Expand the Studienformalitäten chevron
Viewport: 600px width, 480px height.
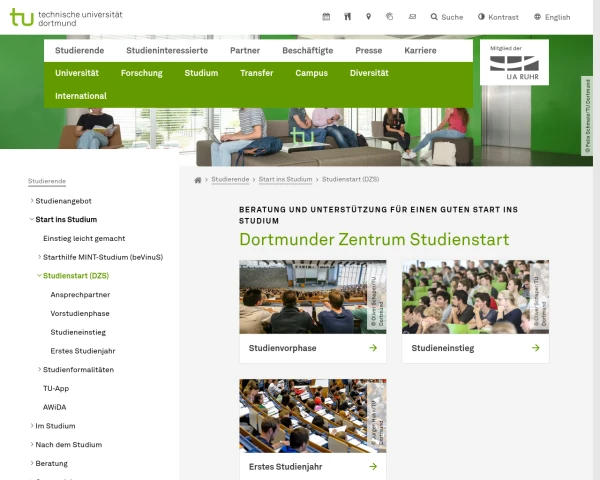coord(39,369)
